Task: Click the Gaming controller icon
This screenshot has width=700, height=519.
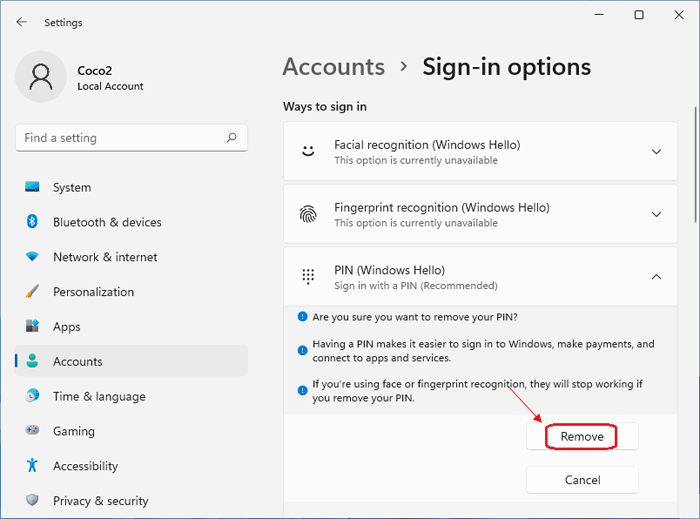Action: click(x=32, y=430)
